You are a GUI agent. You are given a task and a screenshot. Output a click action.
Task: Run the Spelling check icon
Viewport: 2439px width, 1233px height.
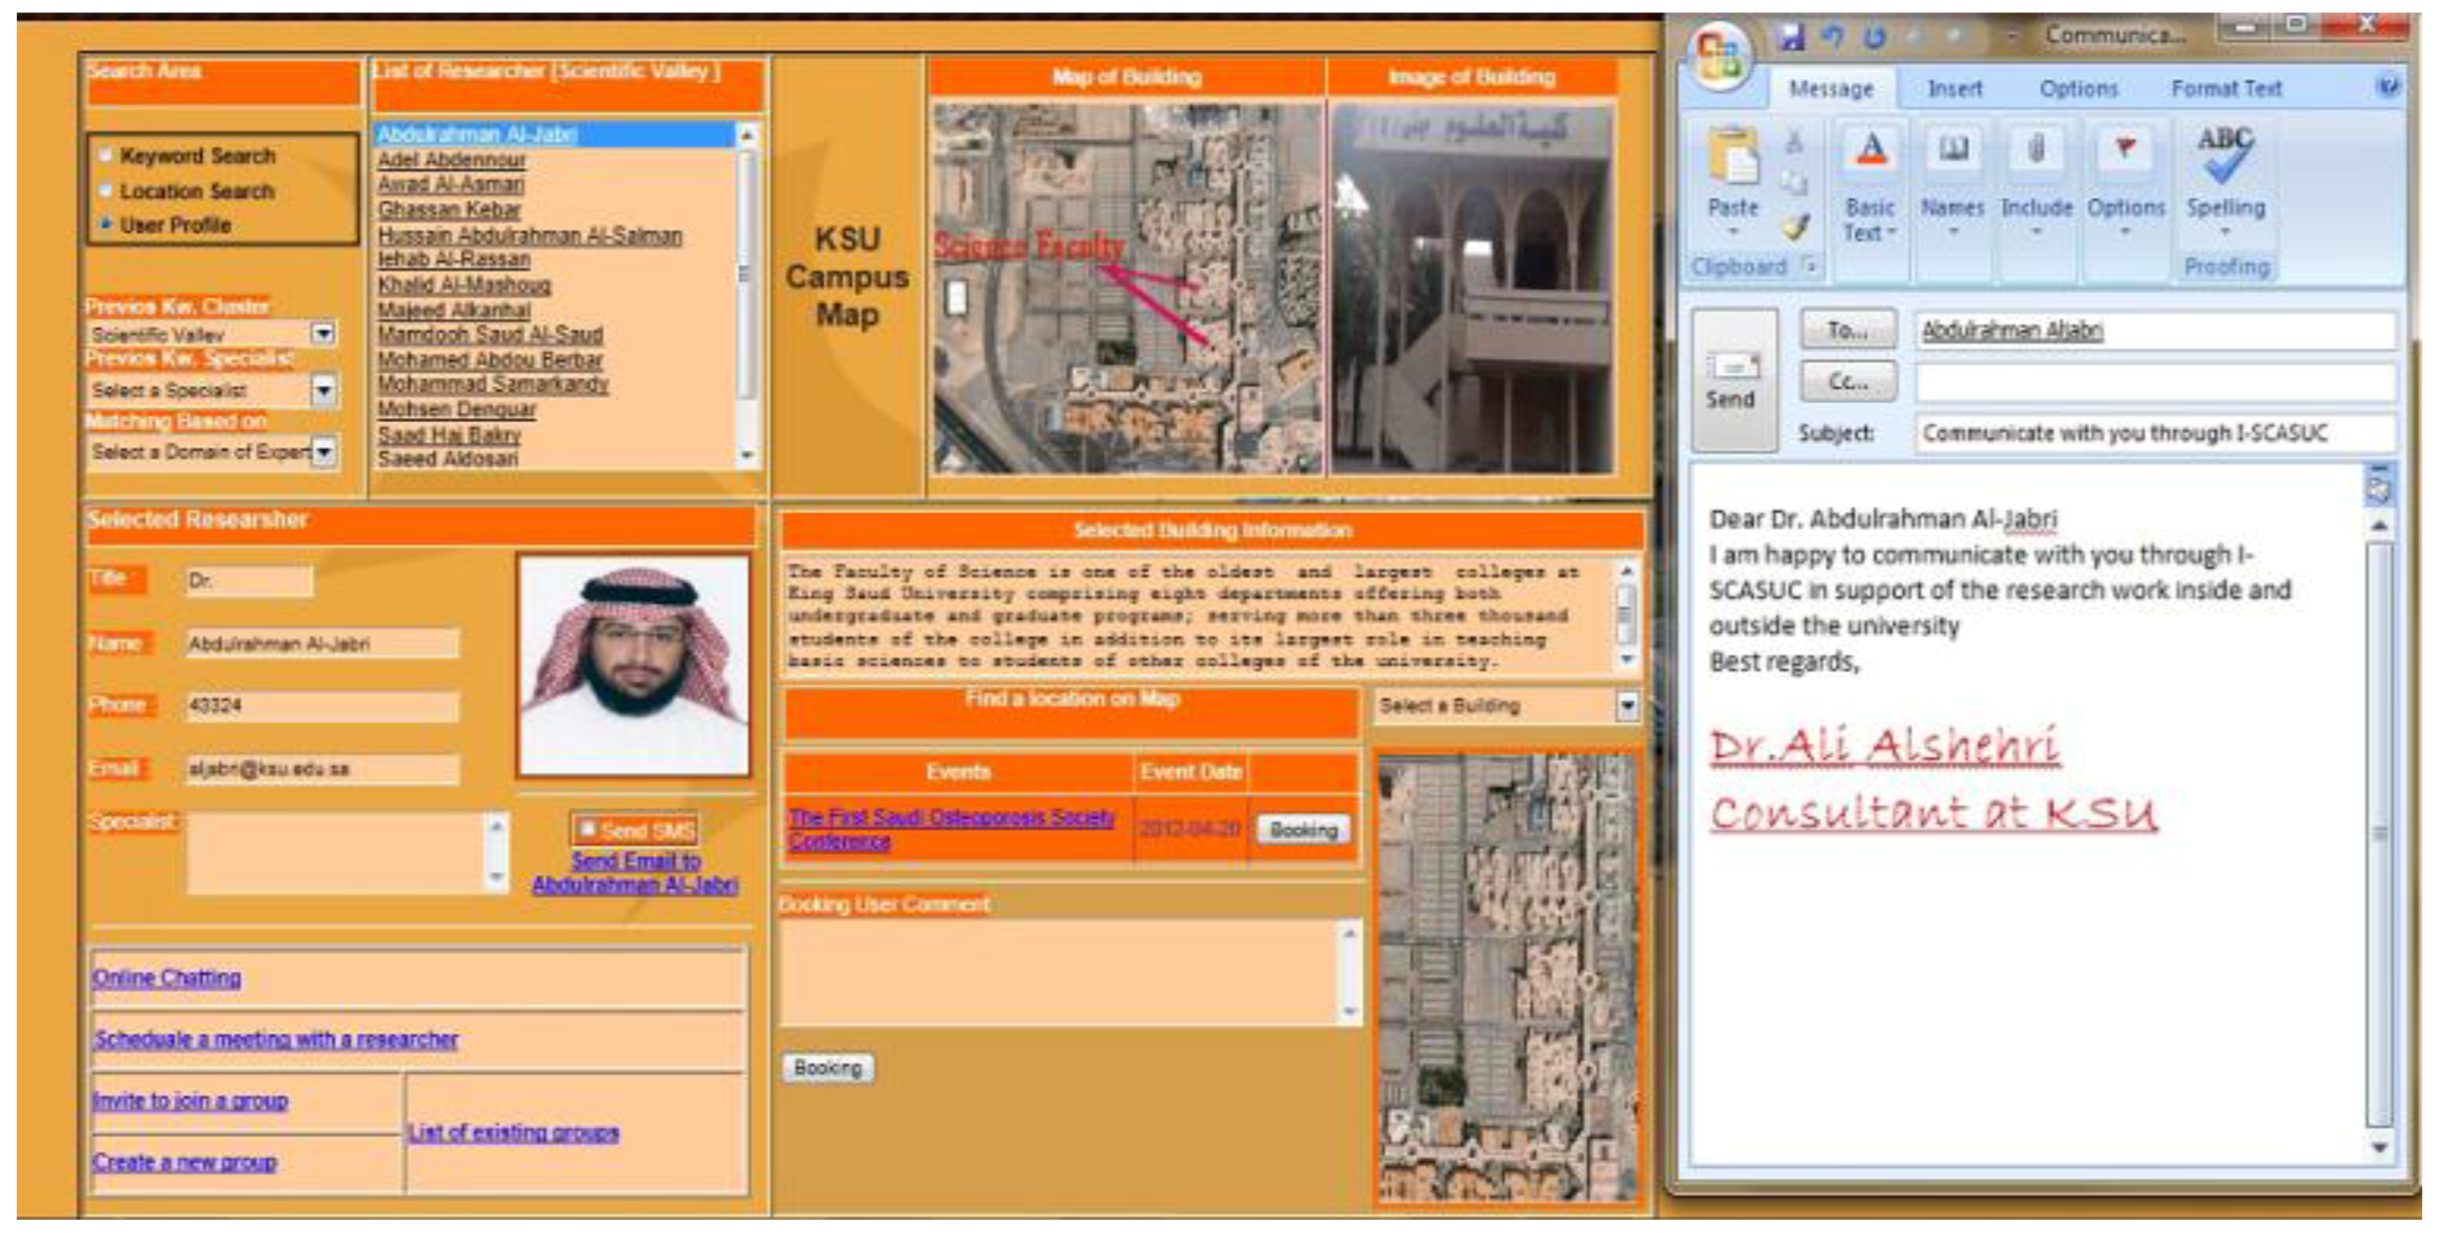click(2225, 157)
